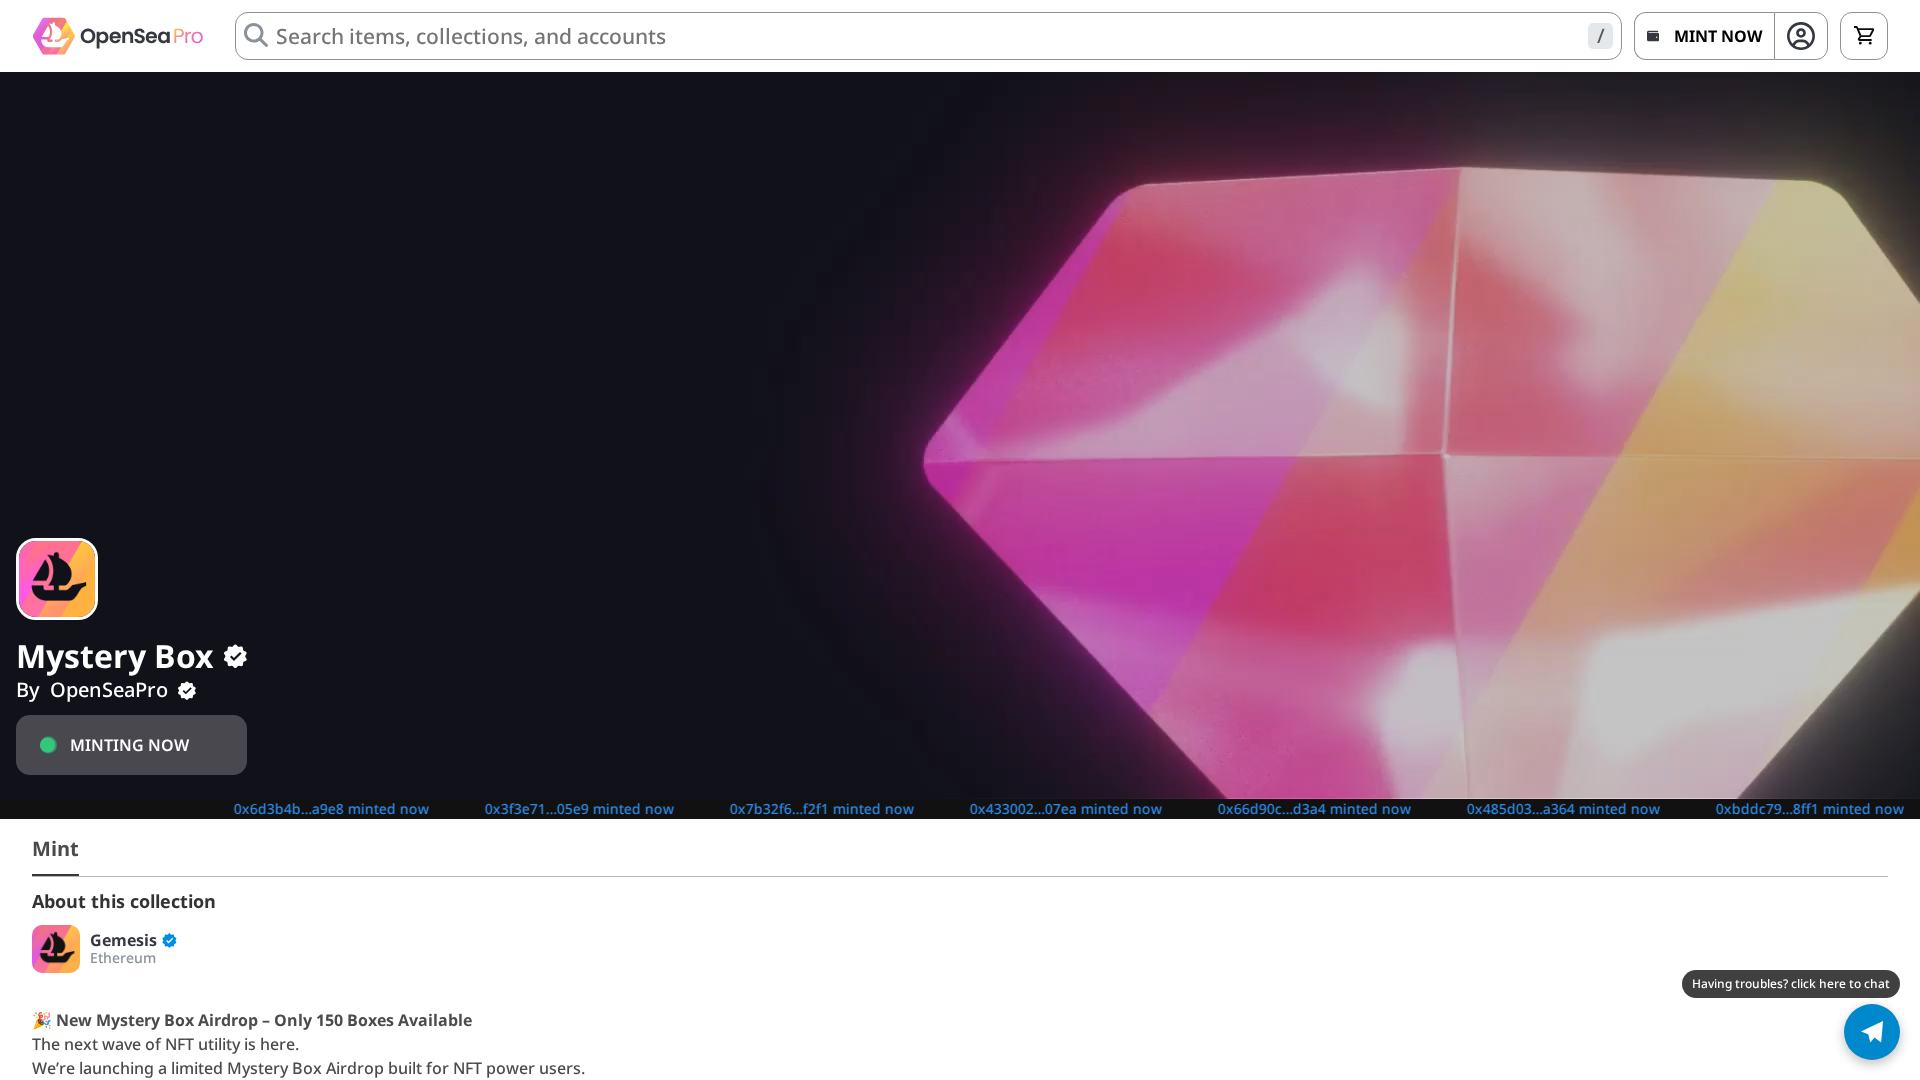The image size is (1920, 1080).
Task: Click the Ethereum chain label
Action: click(x=123, y=958)
